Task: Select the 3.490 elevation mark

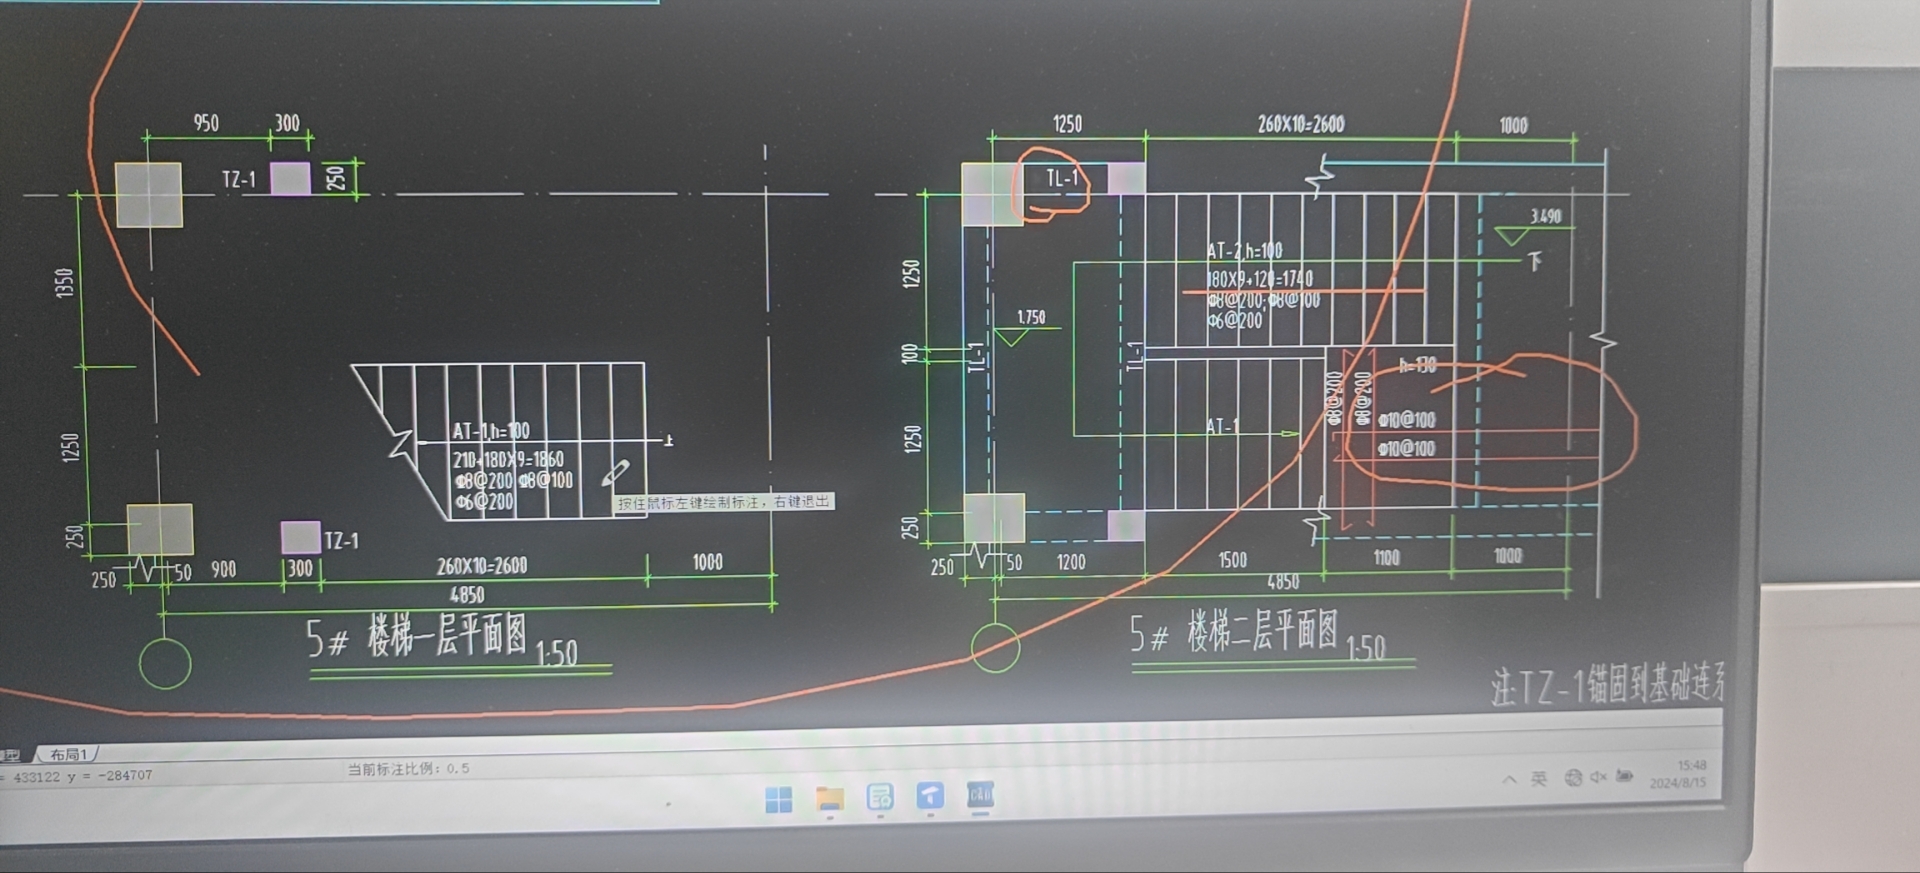Action: [1545, 216]
